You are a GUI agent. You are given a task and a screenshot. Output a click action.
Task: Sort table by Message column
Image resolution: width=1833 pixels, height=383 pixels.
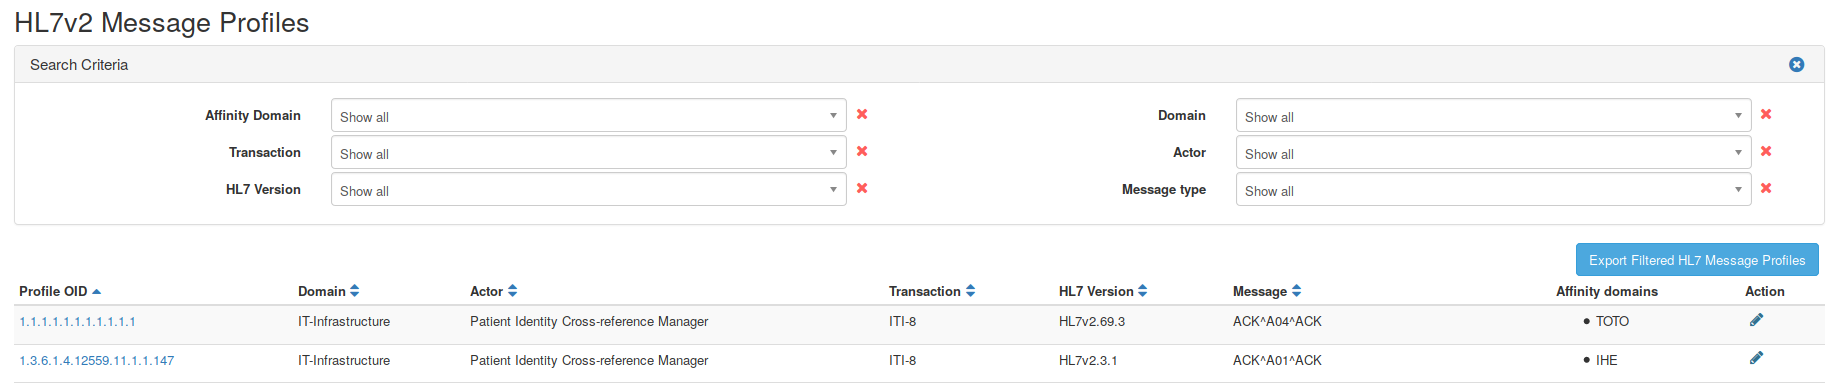point(1267,291)
